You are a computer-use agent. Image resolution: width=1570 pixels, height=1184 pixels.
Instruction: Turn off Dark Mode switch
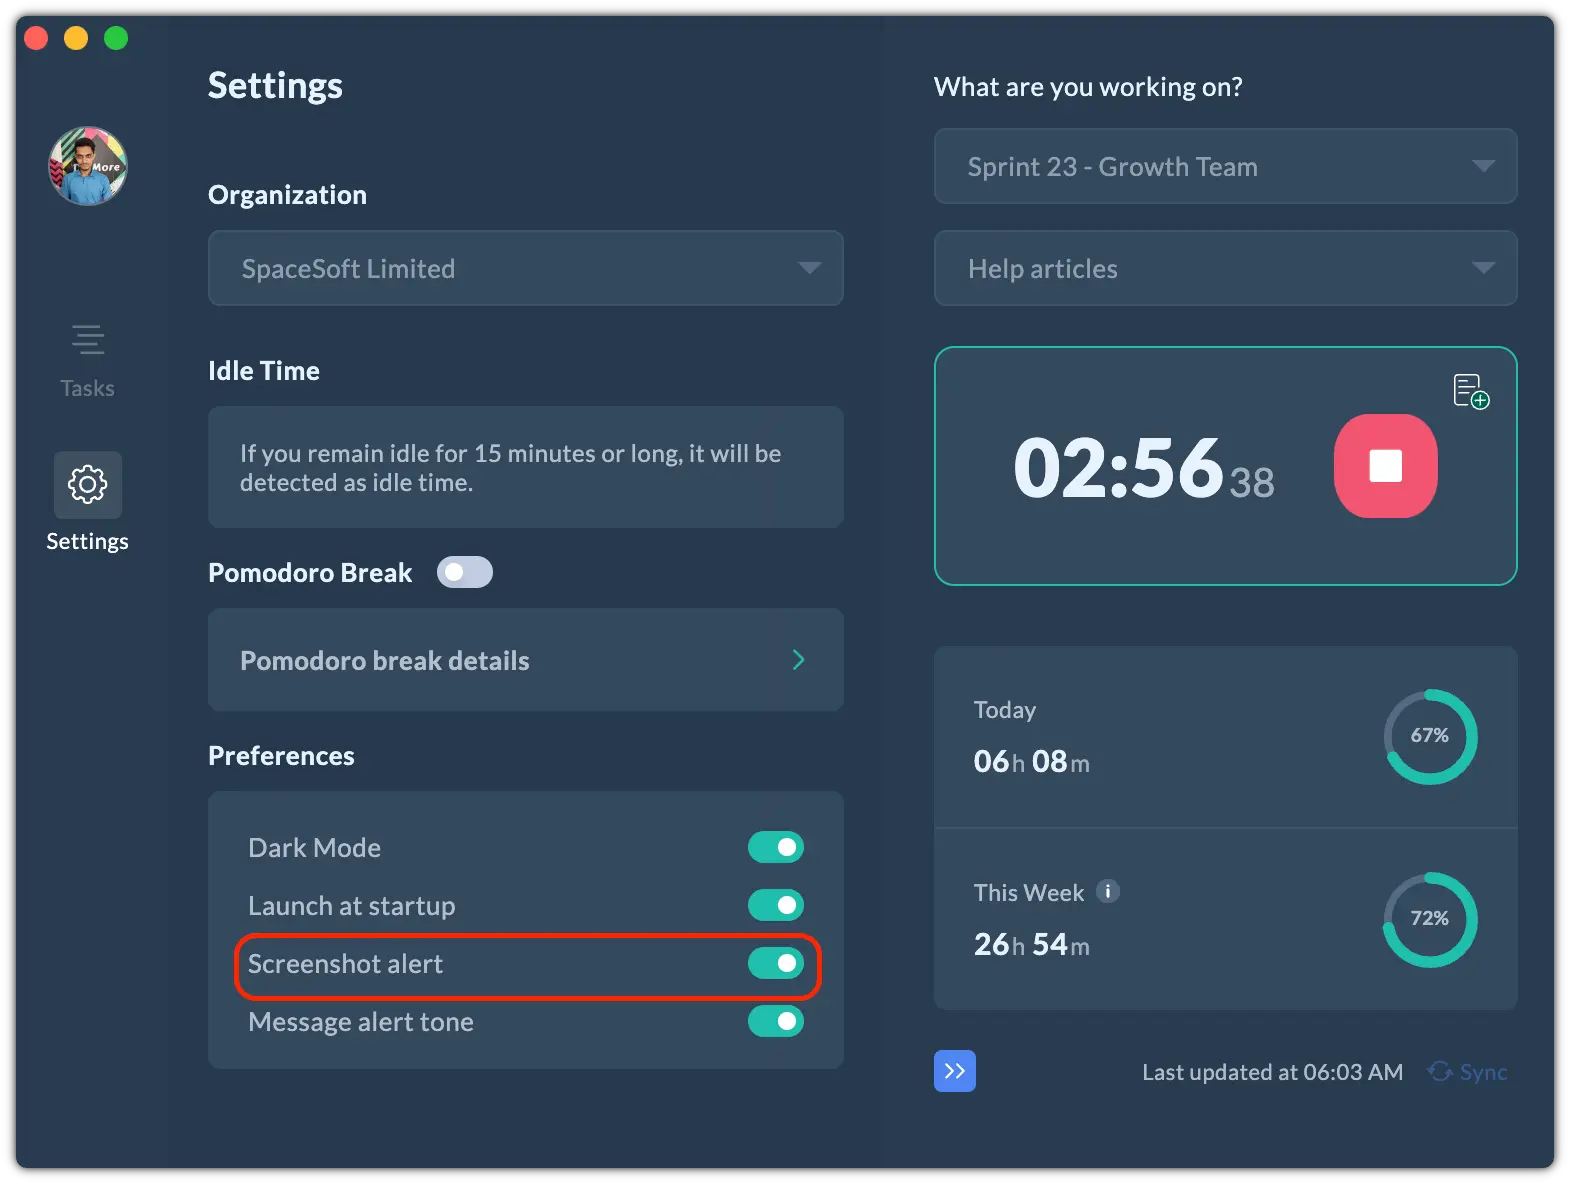click(776, 847)
